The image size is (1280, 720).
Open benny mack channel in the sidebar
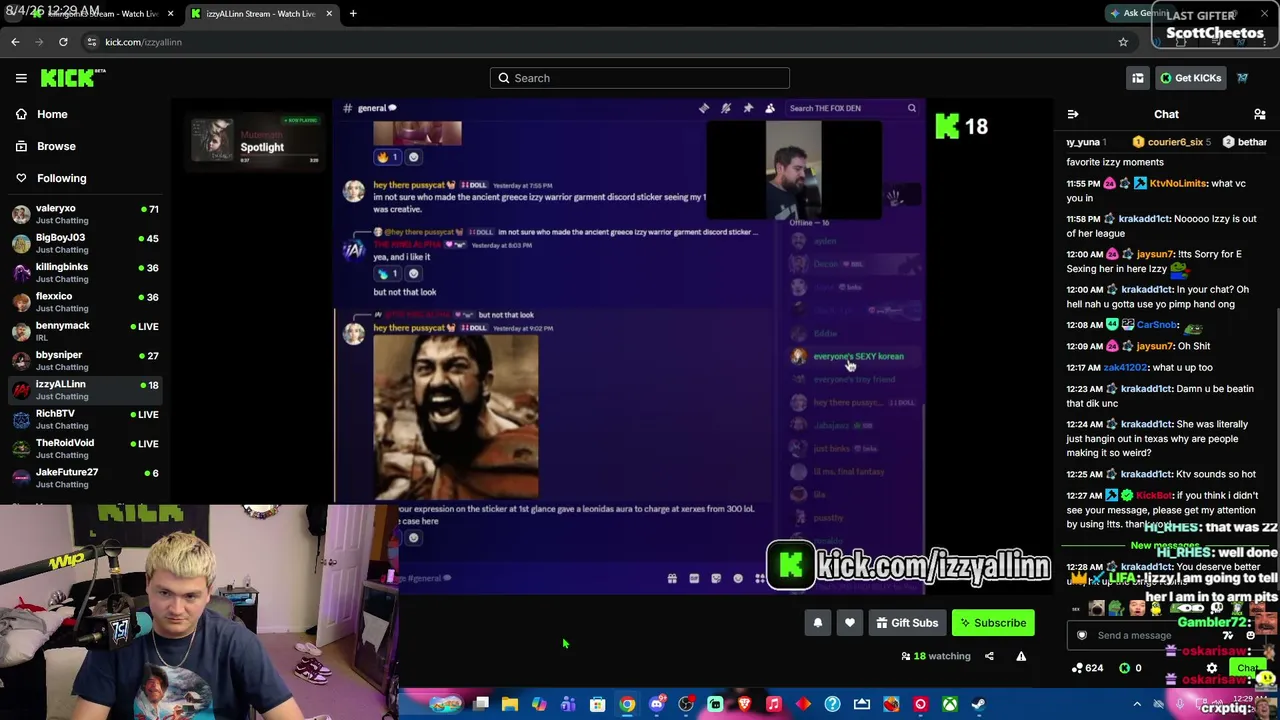point(86,331)
